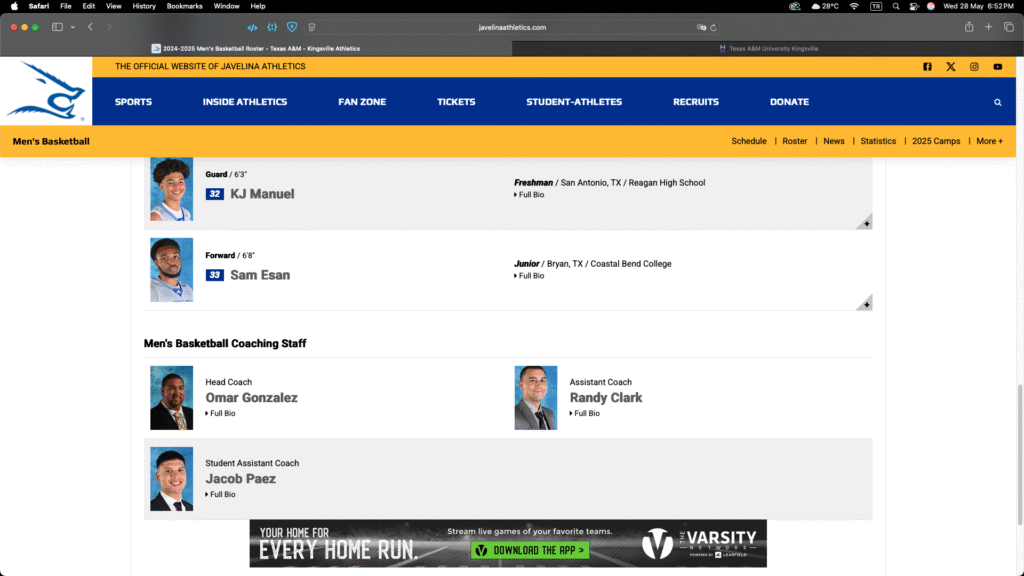Click the address bar showing javelinaathletics.com

(x=512, y=27)
